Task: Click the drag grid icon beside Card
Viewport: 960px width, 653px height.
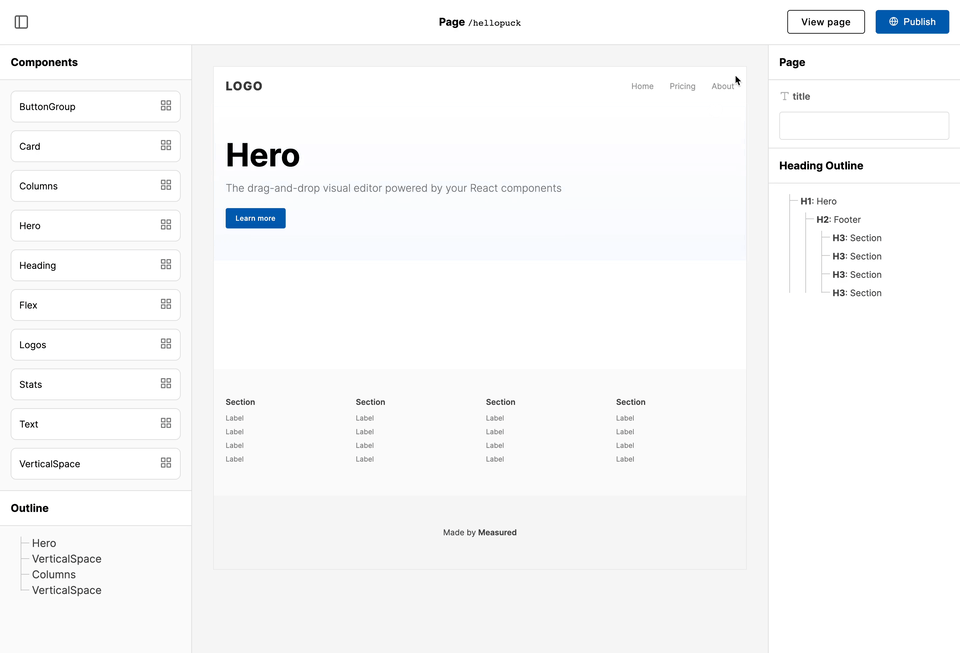Action: 166,146
